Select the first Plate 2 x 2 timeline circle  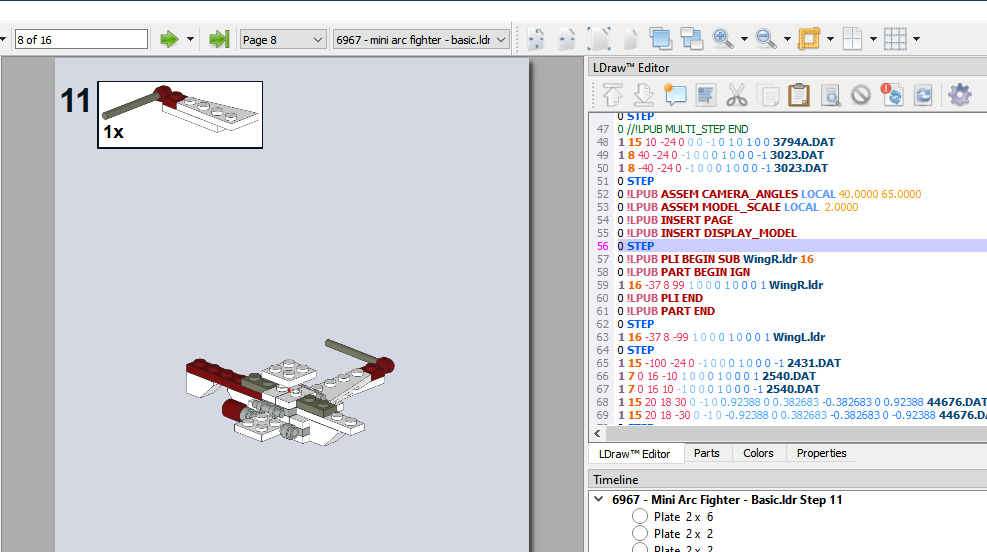(x=640, y=533)
